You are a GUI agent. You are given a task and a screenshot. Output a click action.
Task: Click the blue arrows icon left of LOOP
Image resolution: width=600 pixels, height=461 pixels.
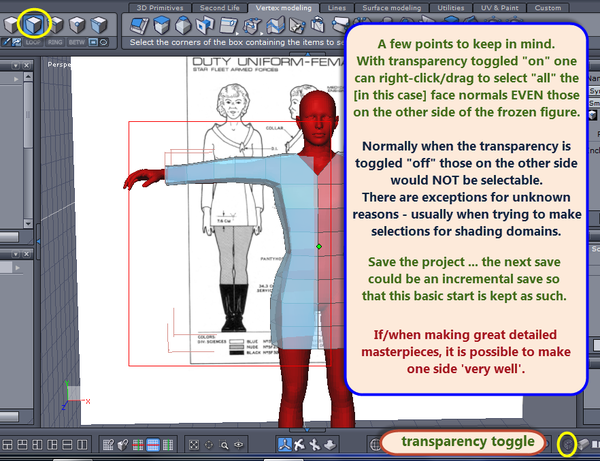16,42
